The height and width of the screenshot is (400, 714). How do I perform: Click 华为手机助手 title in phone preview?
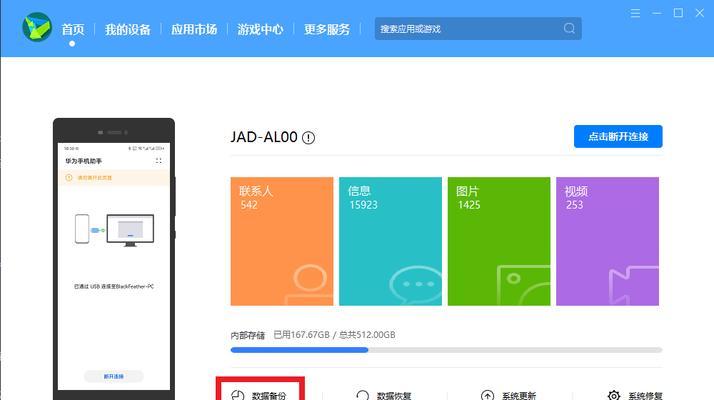point(83,161)
